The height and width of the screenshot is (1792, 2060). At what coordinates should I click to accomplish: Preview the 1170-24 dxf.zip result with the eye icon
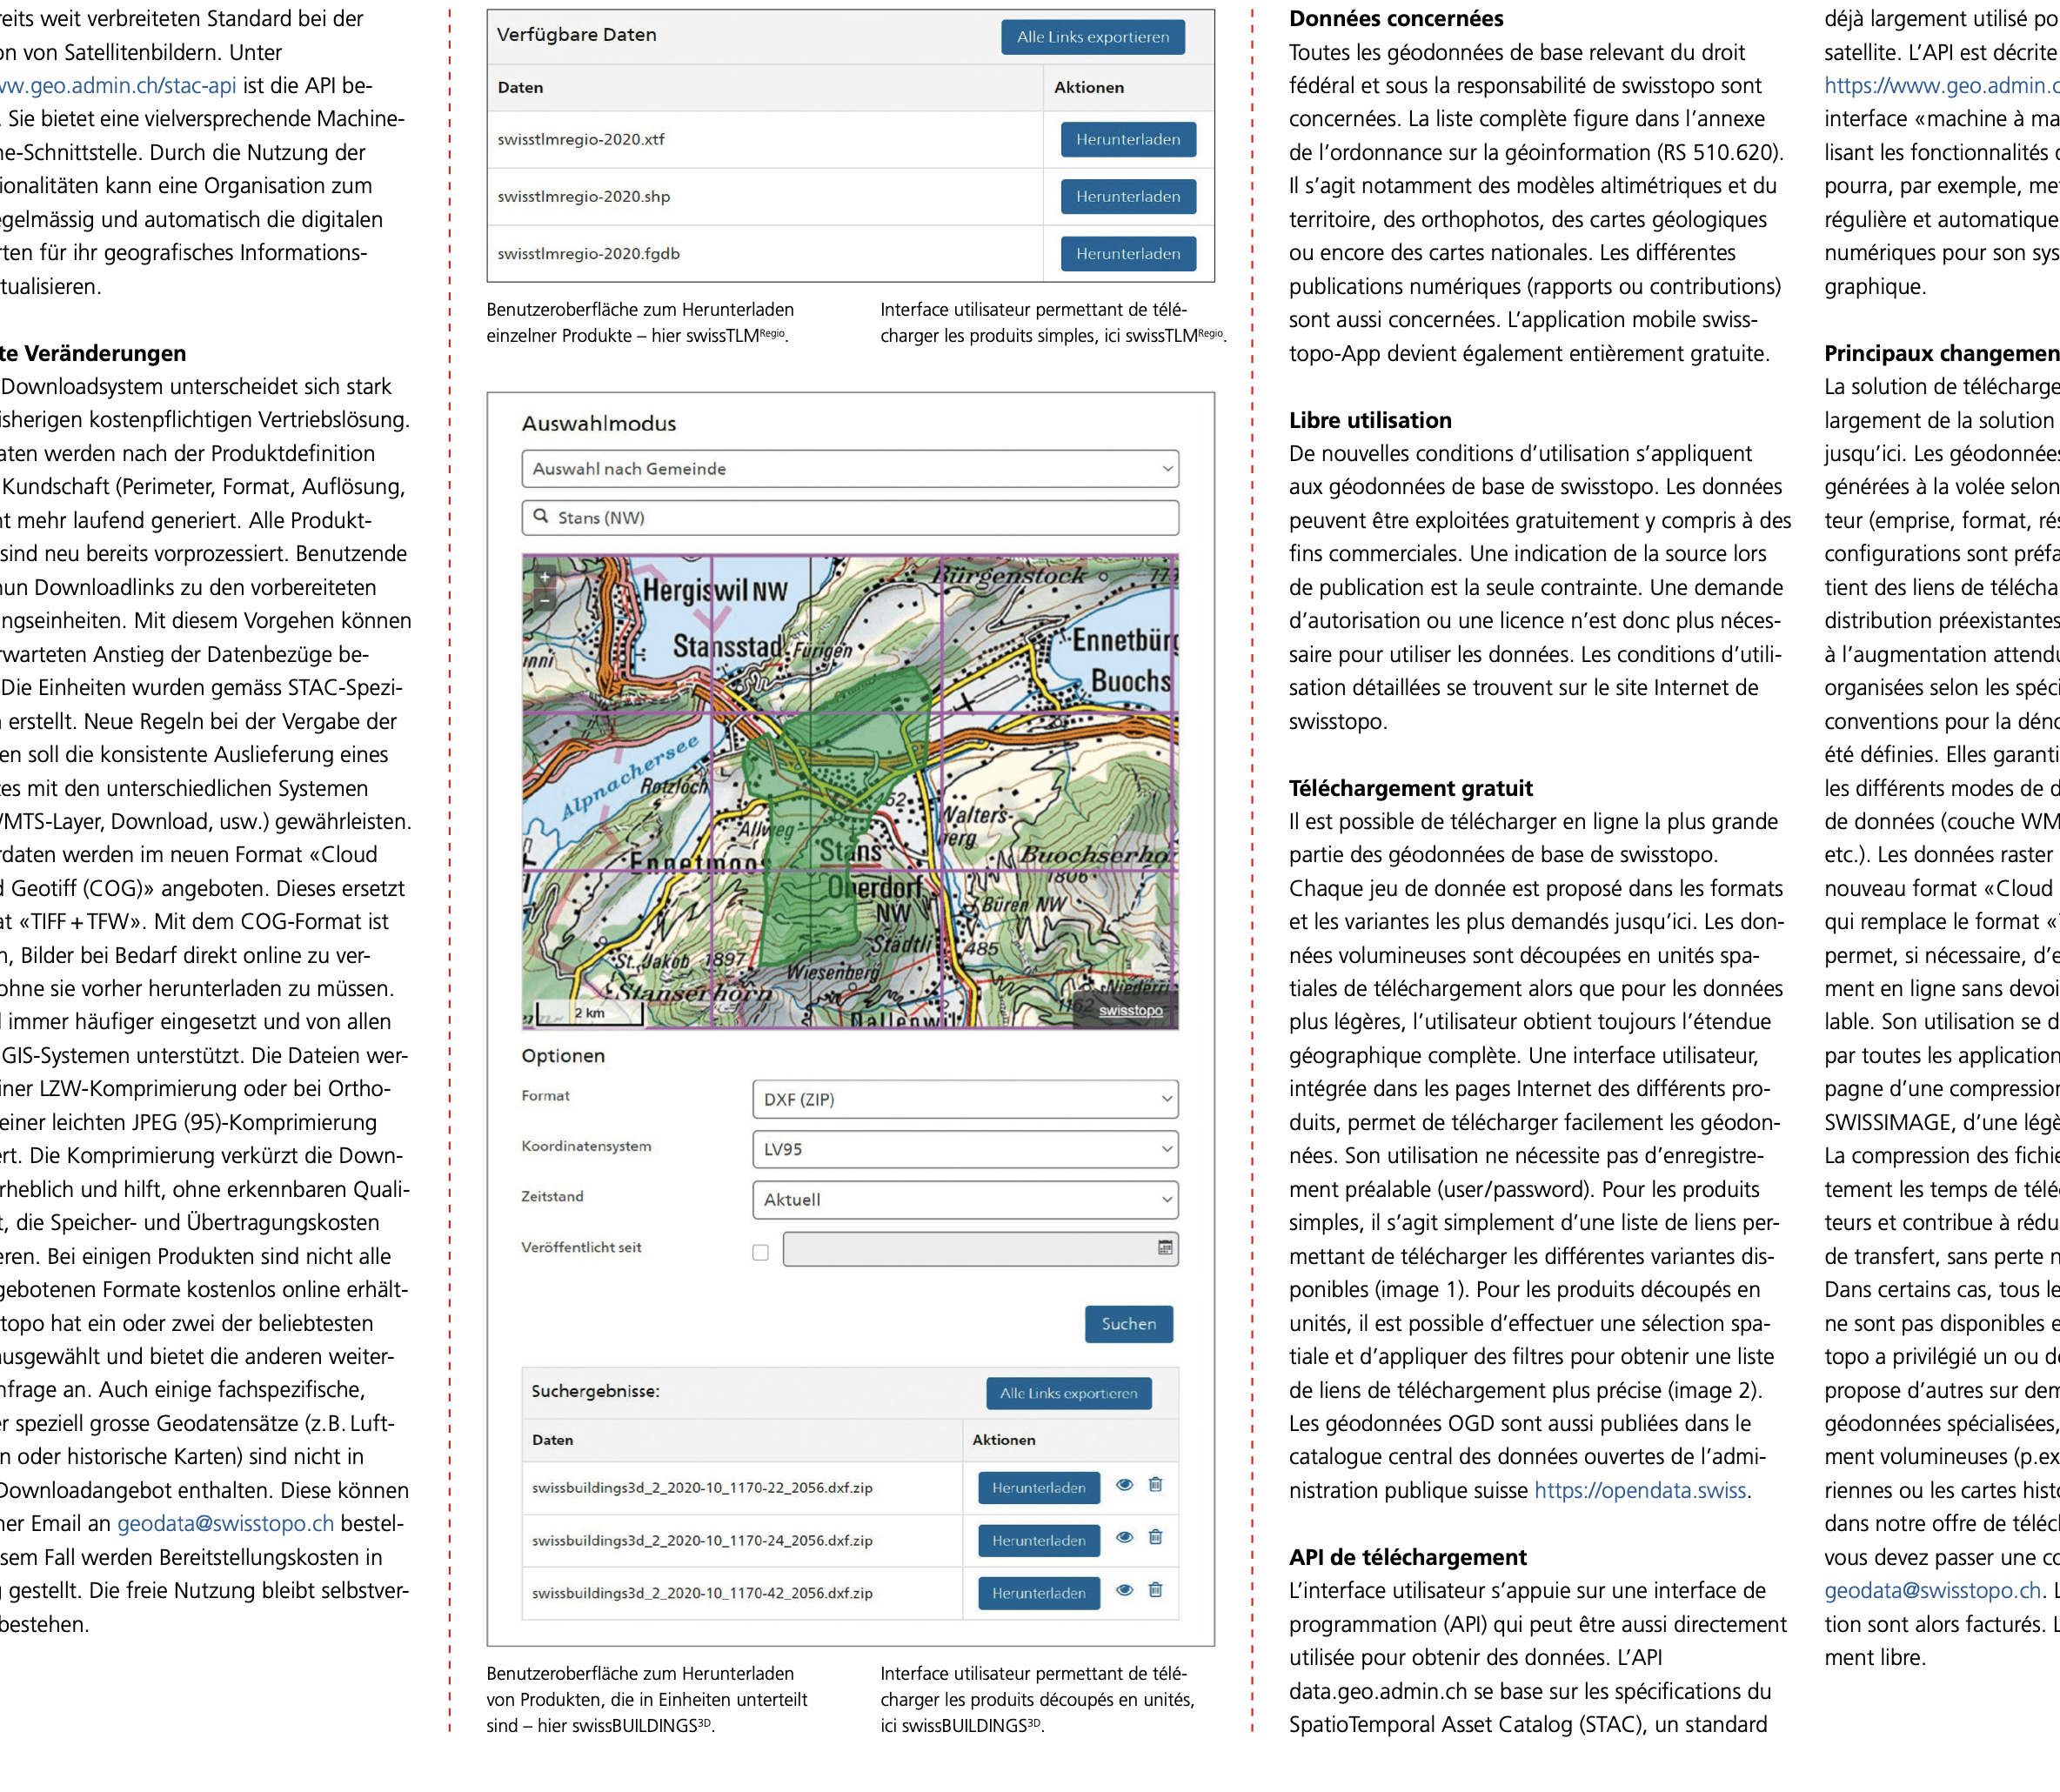(1124, 1538)
